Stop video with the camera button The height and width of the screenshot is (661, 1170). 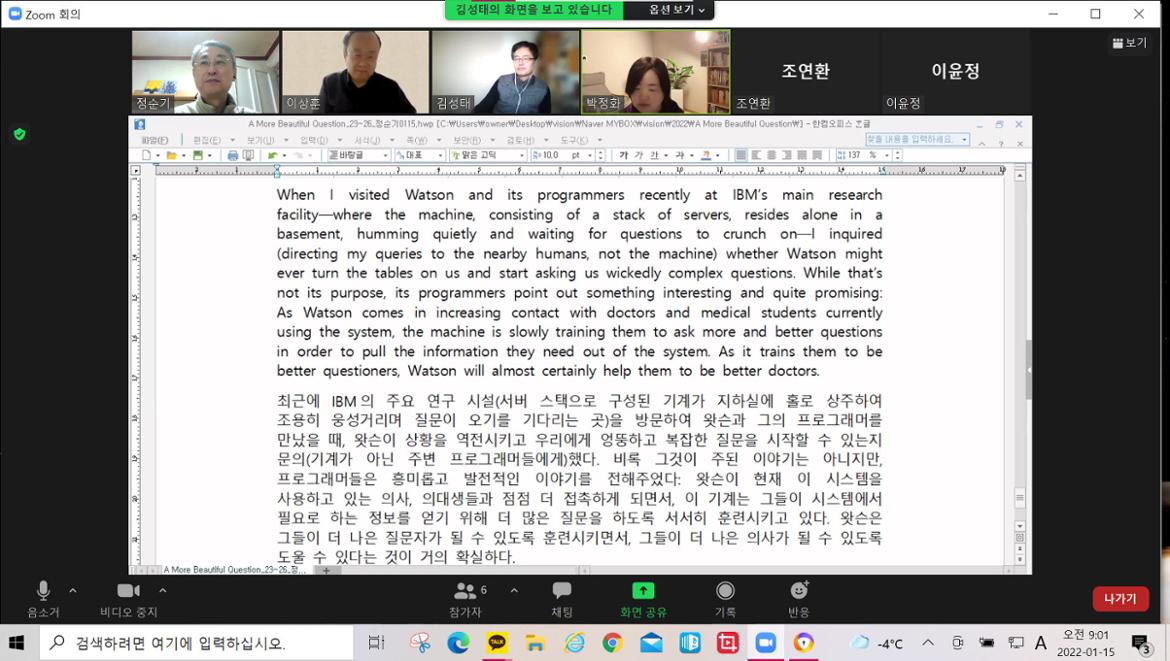tap(128, 597)
